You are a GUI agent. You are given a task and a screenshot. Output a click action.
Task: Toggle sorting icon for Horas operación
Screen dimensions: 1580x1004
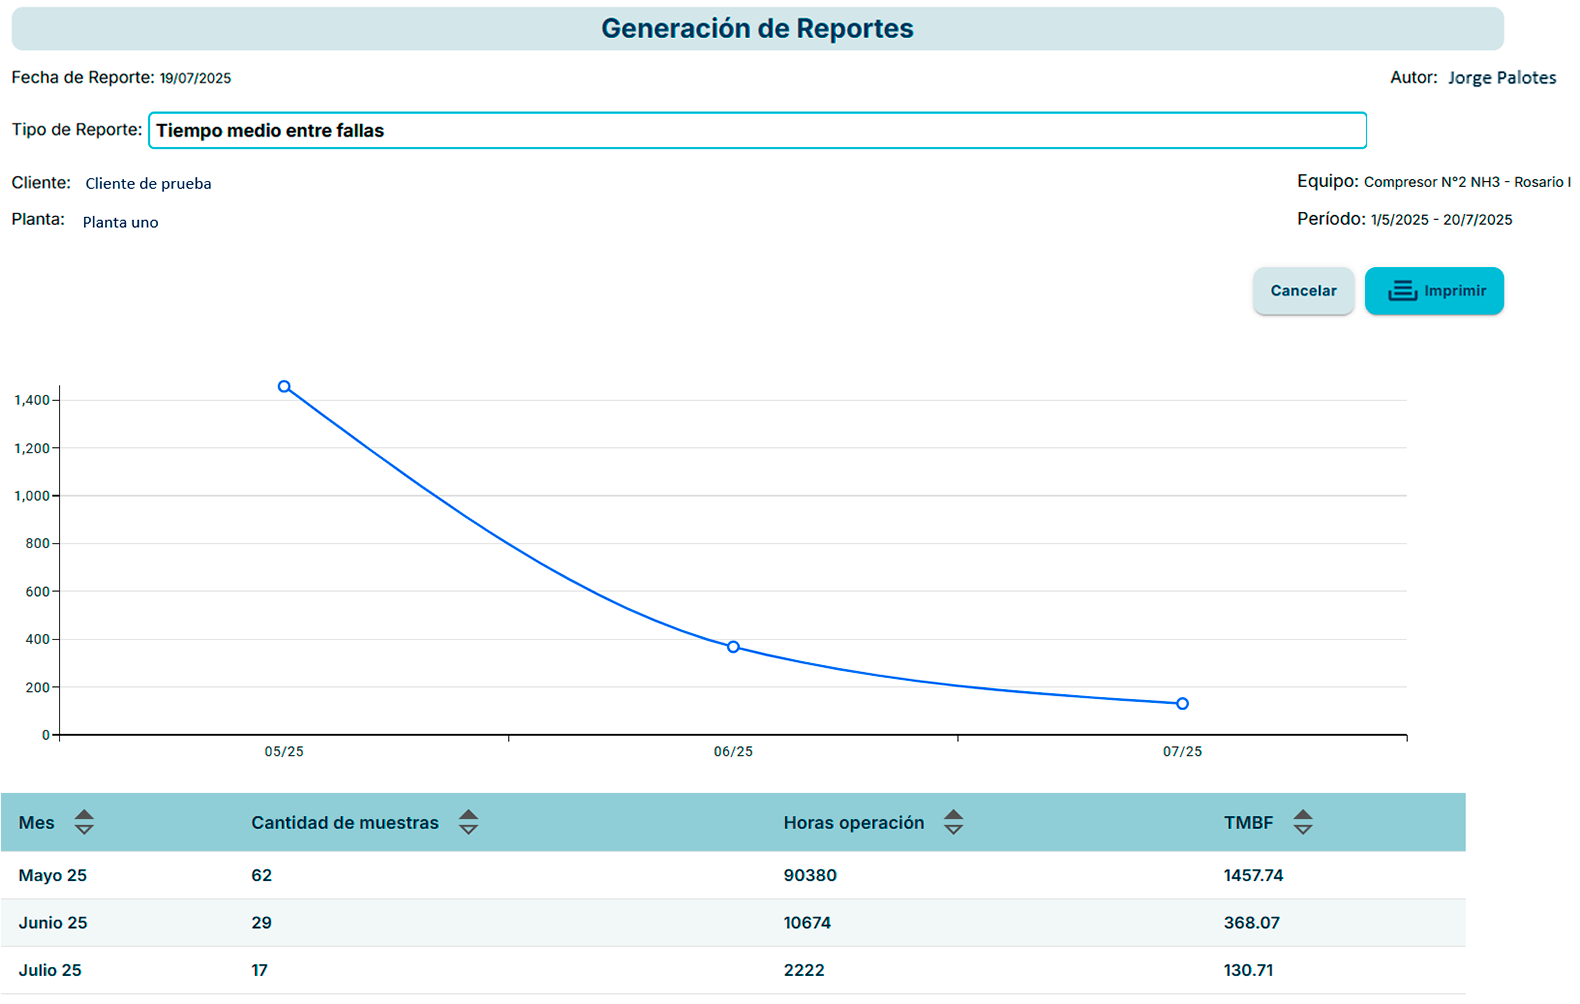[953, 822]
